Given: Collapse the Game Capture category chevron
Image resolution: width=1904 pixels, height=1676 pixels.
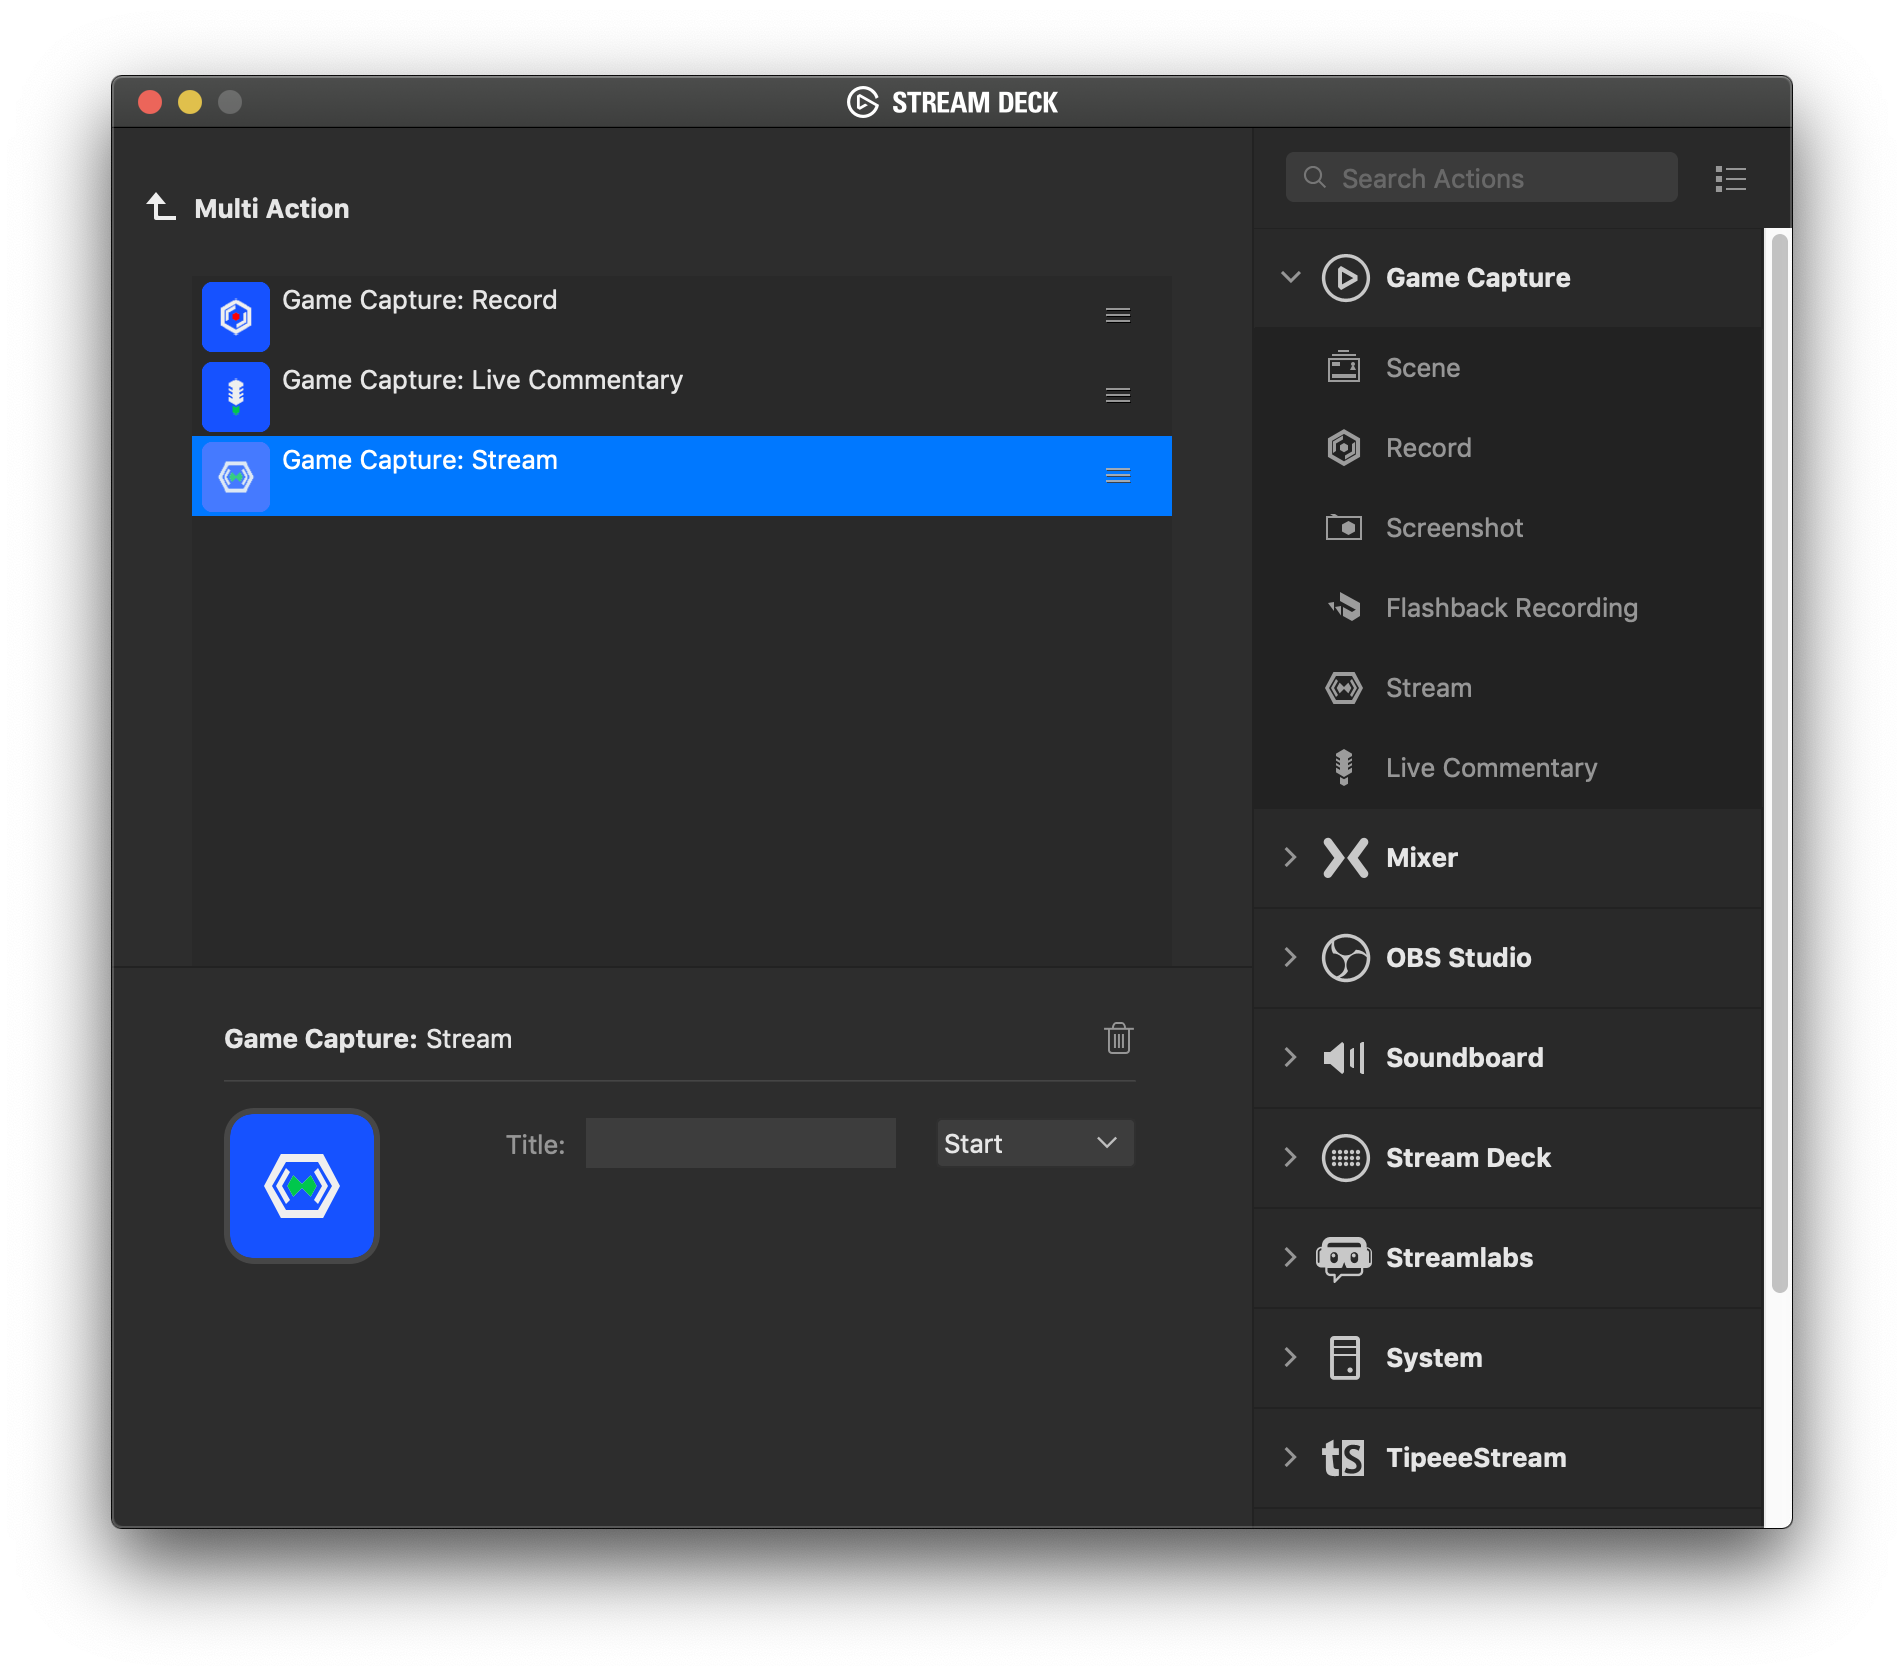Looking at the screenshot, I should (x=1291, y=277).
